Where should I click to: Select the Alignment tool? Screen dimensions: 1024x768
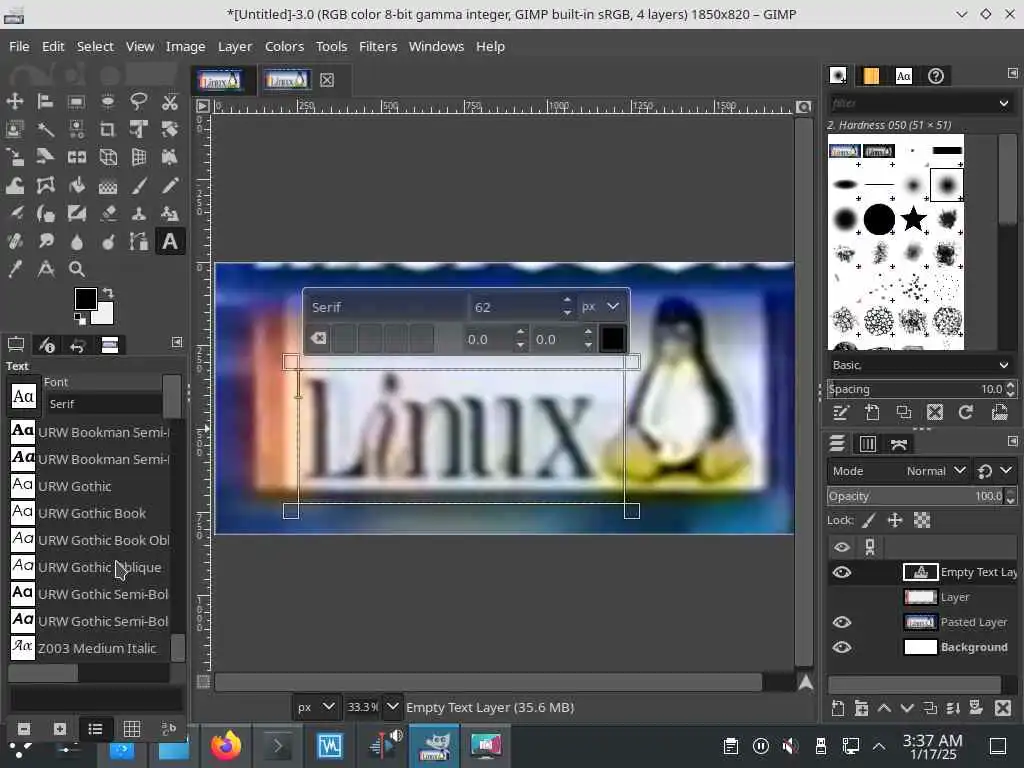[x=45, y=101]
